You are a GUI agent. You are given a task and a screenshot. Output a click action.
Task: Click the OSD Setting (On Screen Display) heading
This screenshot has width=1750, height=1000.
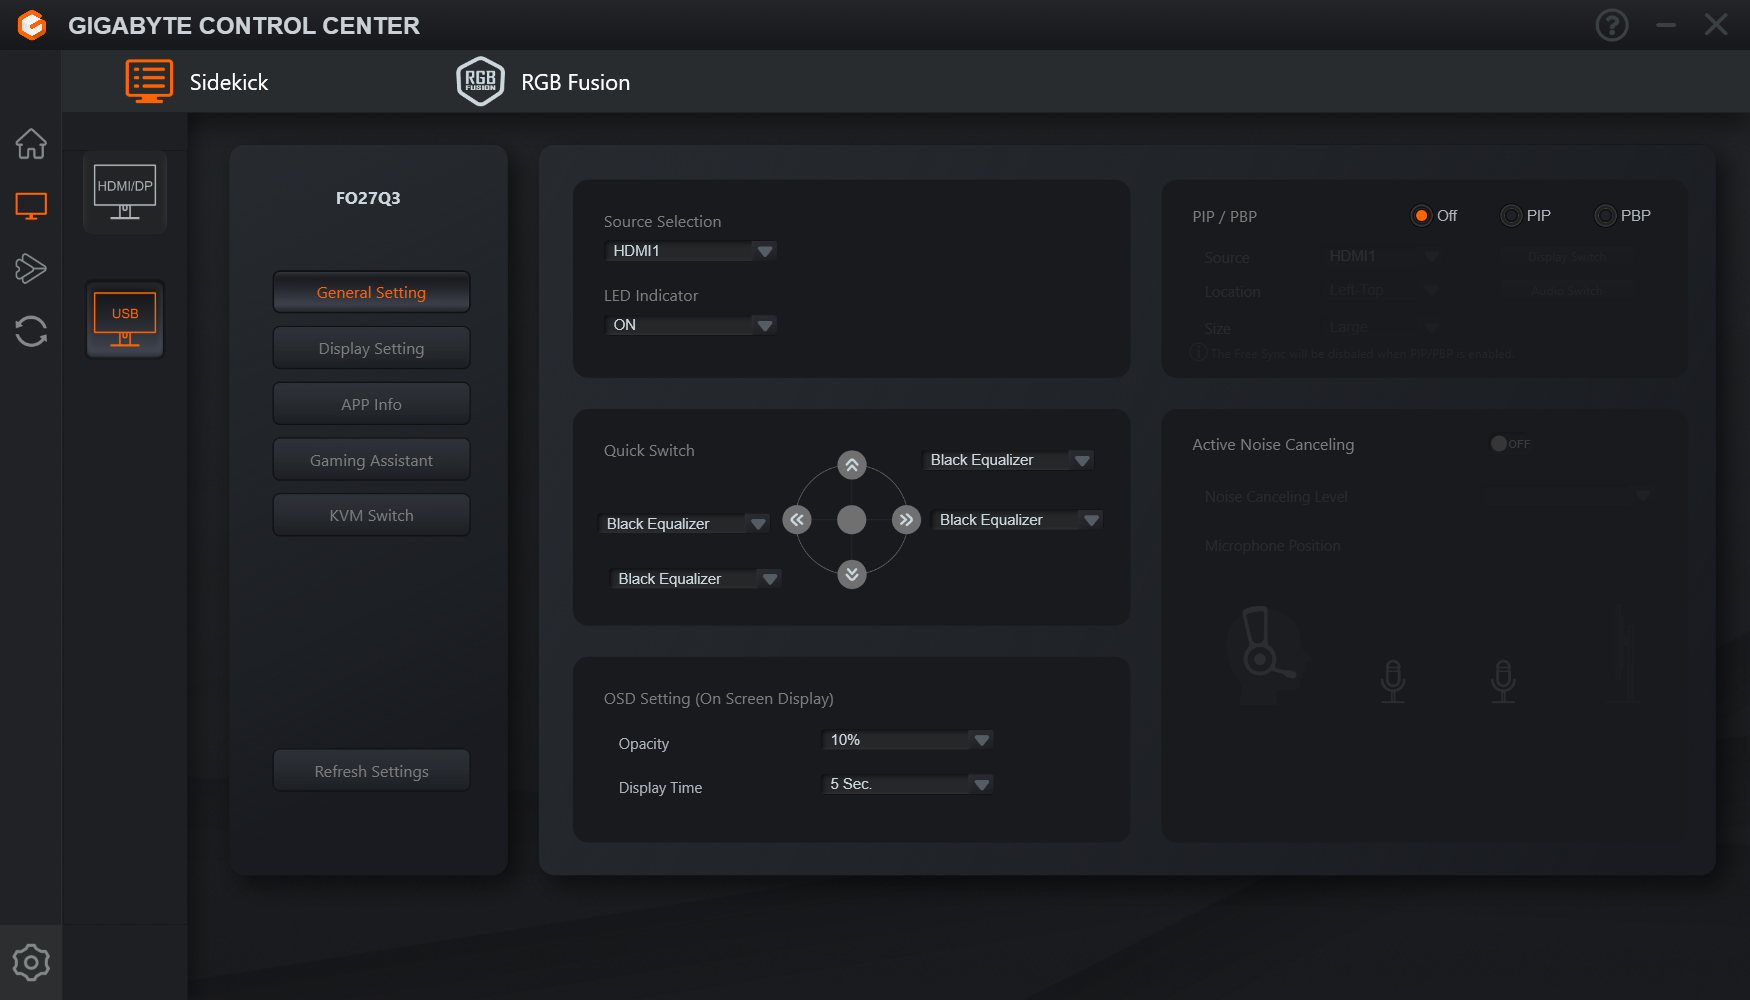718,698
